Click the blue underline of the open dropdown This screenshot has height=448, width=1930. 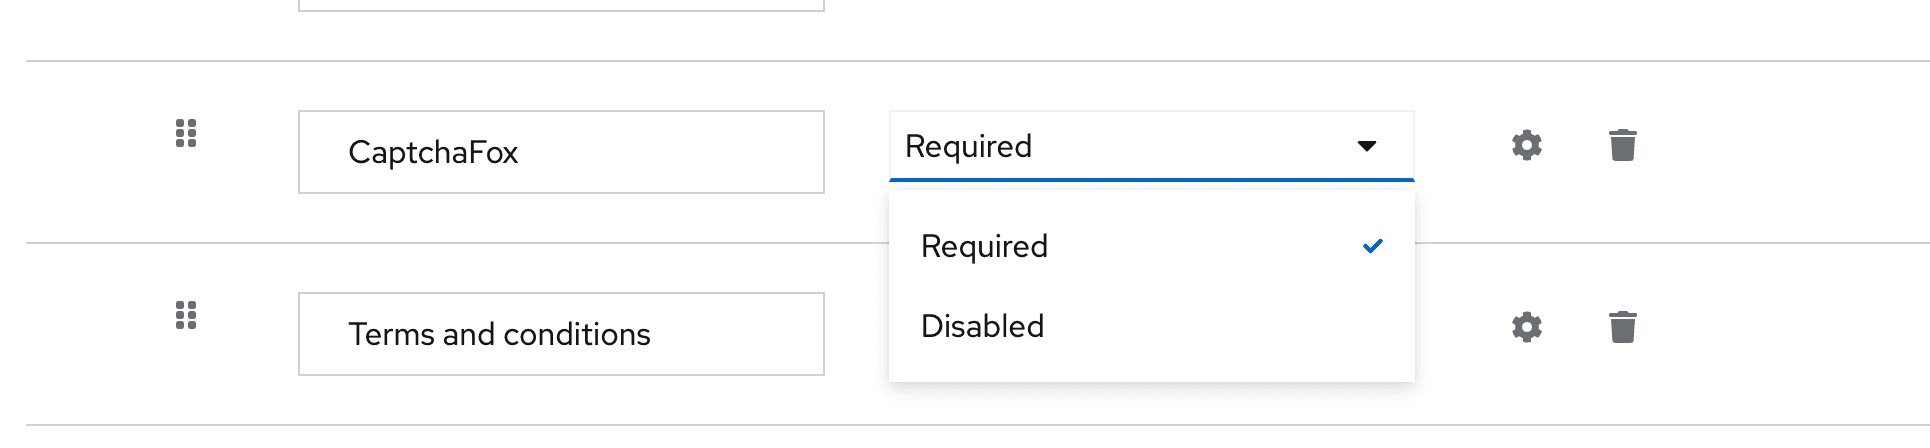coord(1150,180)
